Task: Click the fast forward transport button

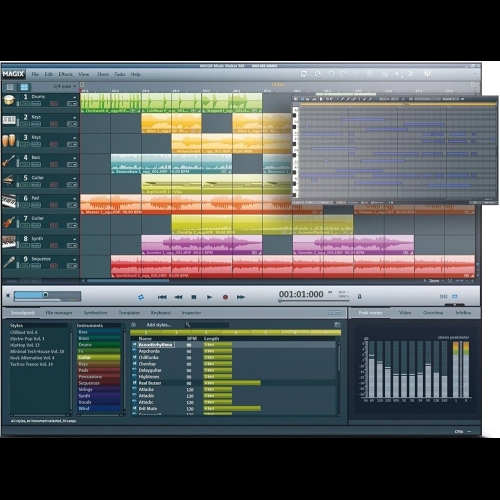Action: point(241,297)
